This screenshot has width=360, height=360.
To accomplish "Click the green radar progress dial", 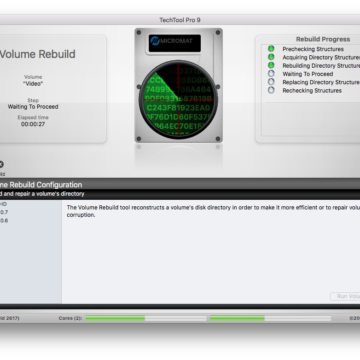I will click(x=178, y=100).
